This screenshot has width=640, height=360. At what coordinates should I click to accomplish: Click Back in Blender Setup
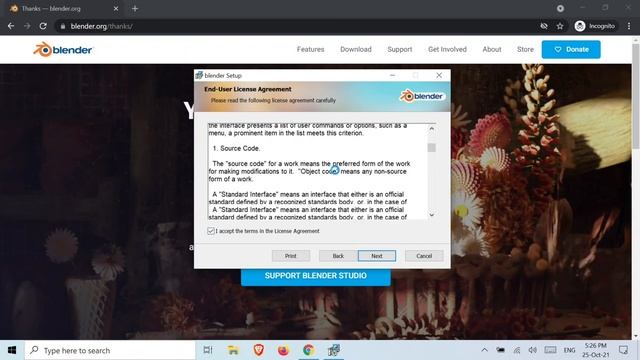coord(338,256)
